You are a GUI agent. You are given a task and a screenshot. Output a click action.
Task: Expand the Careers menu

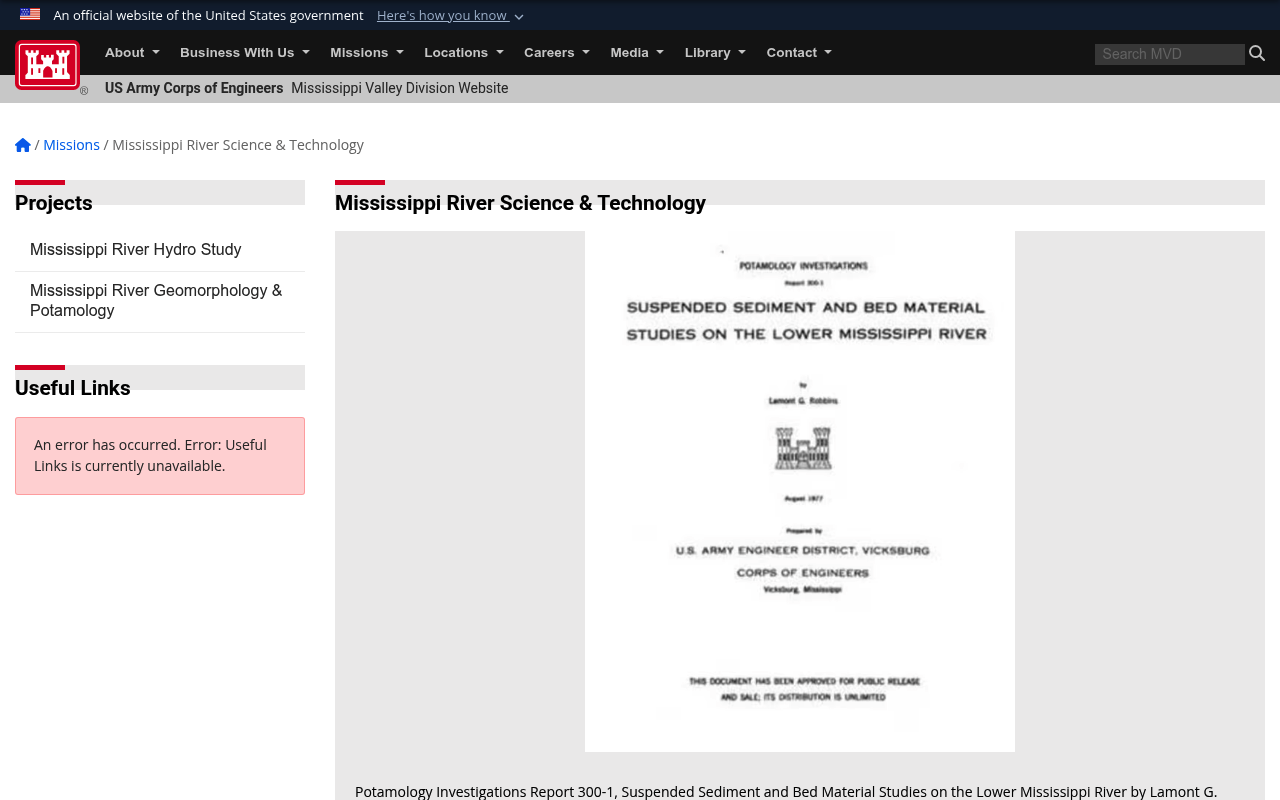[x=557, y=52]
